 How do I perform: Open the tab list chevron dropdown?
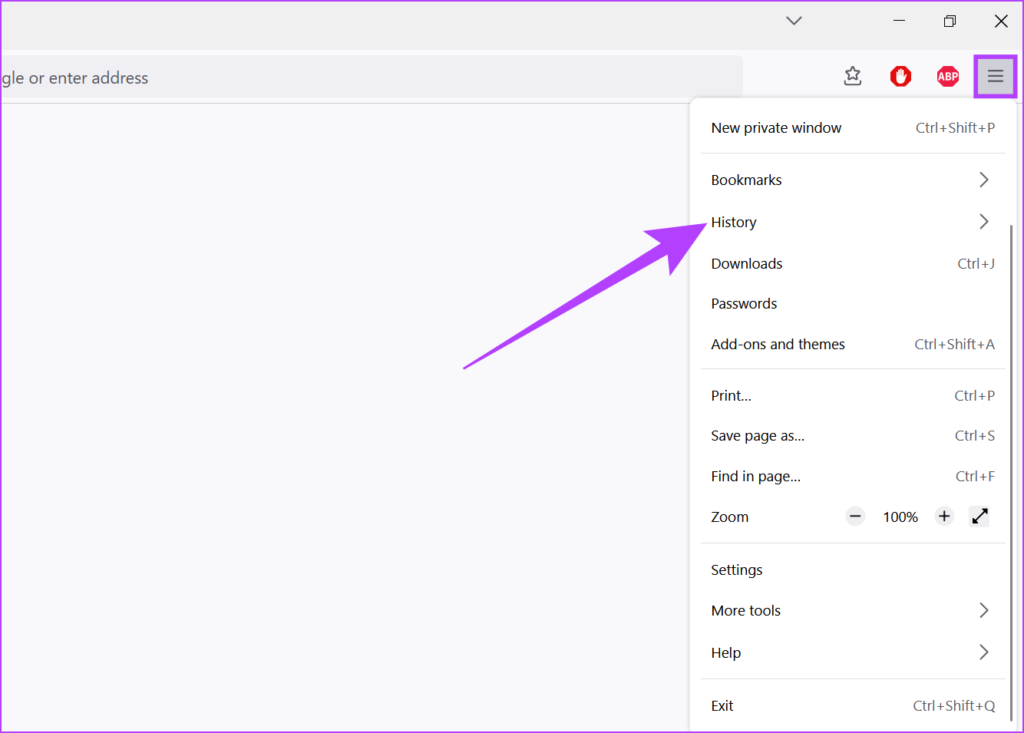pos(793,20)
